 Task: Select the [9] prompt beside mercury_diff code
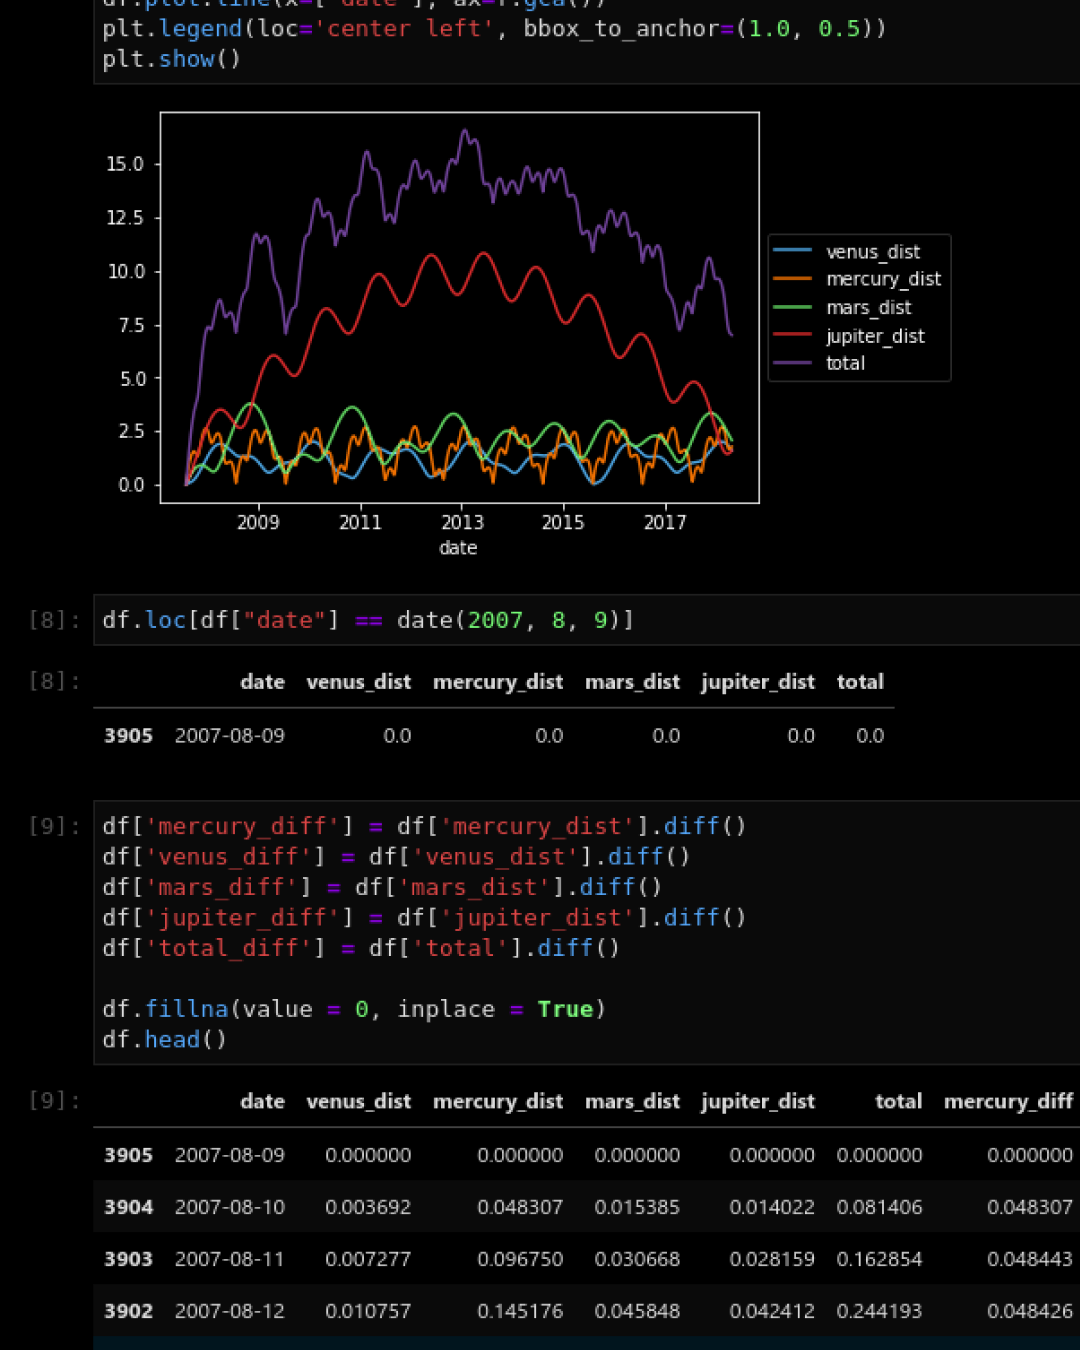pyautogui.click(x=54, y=826)
